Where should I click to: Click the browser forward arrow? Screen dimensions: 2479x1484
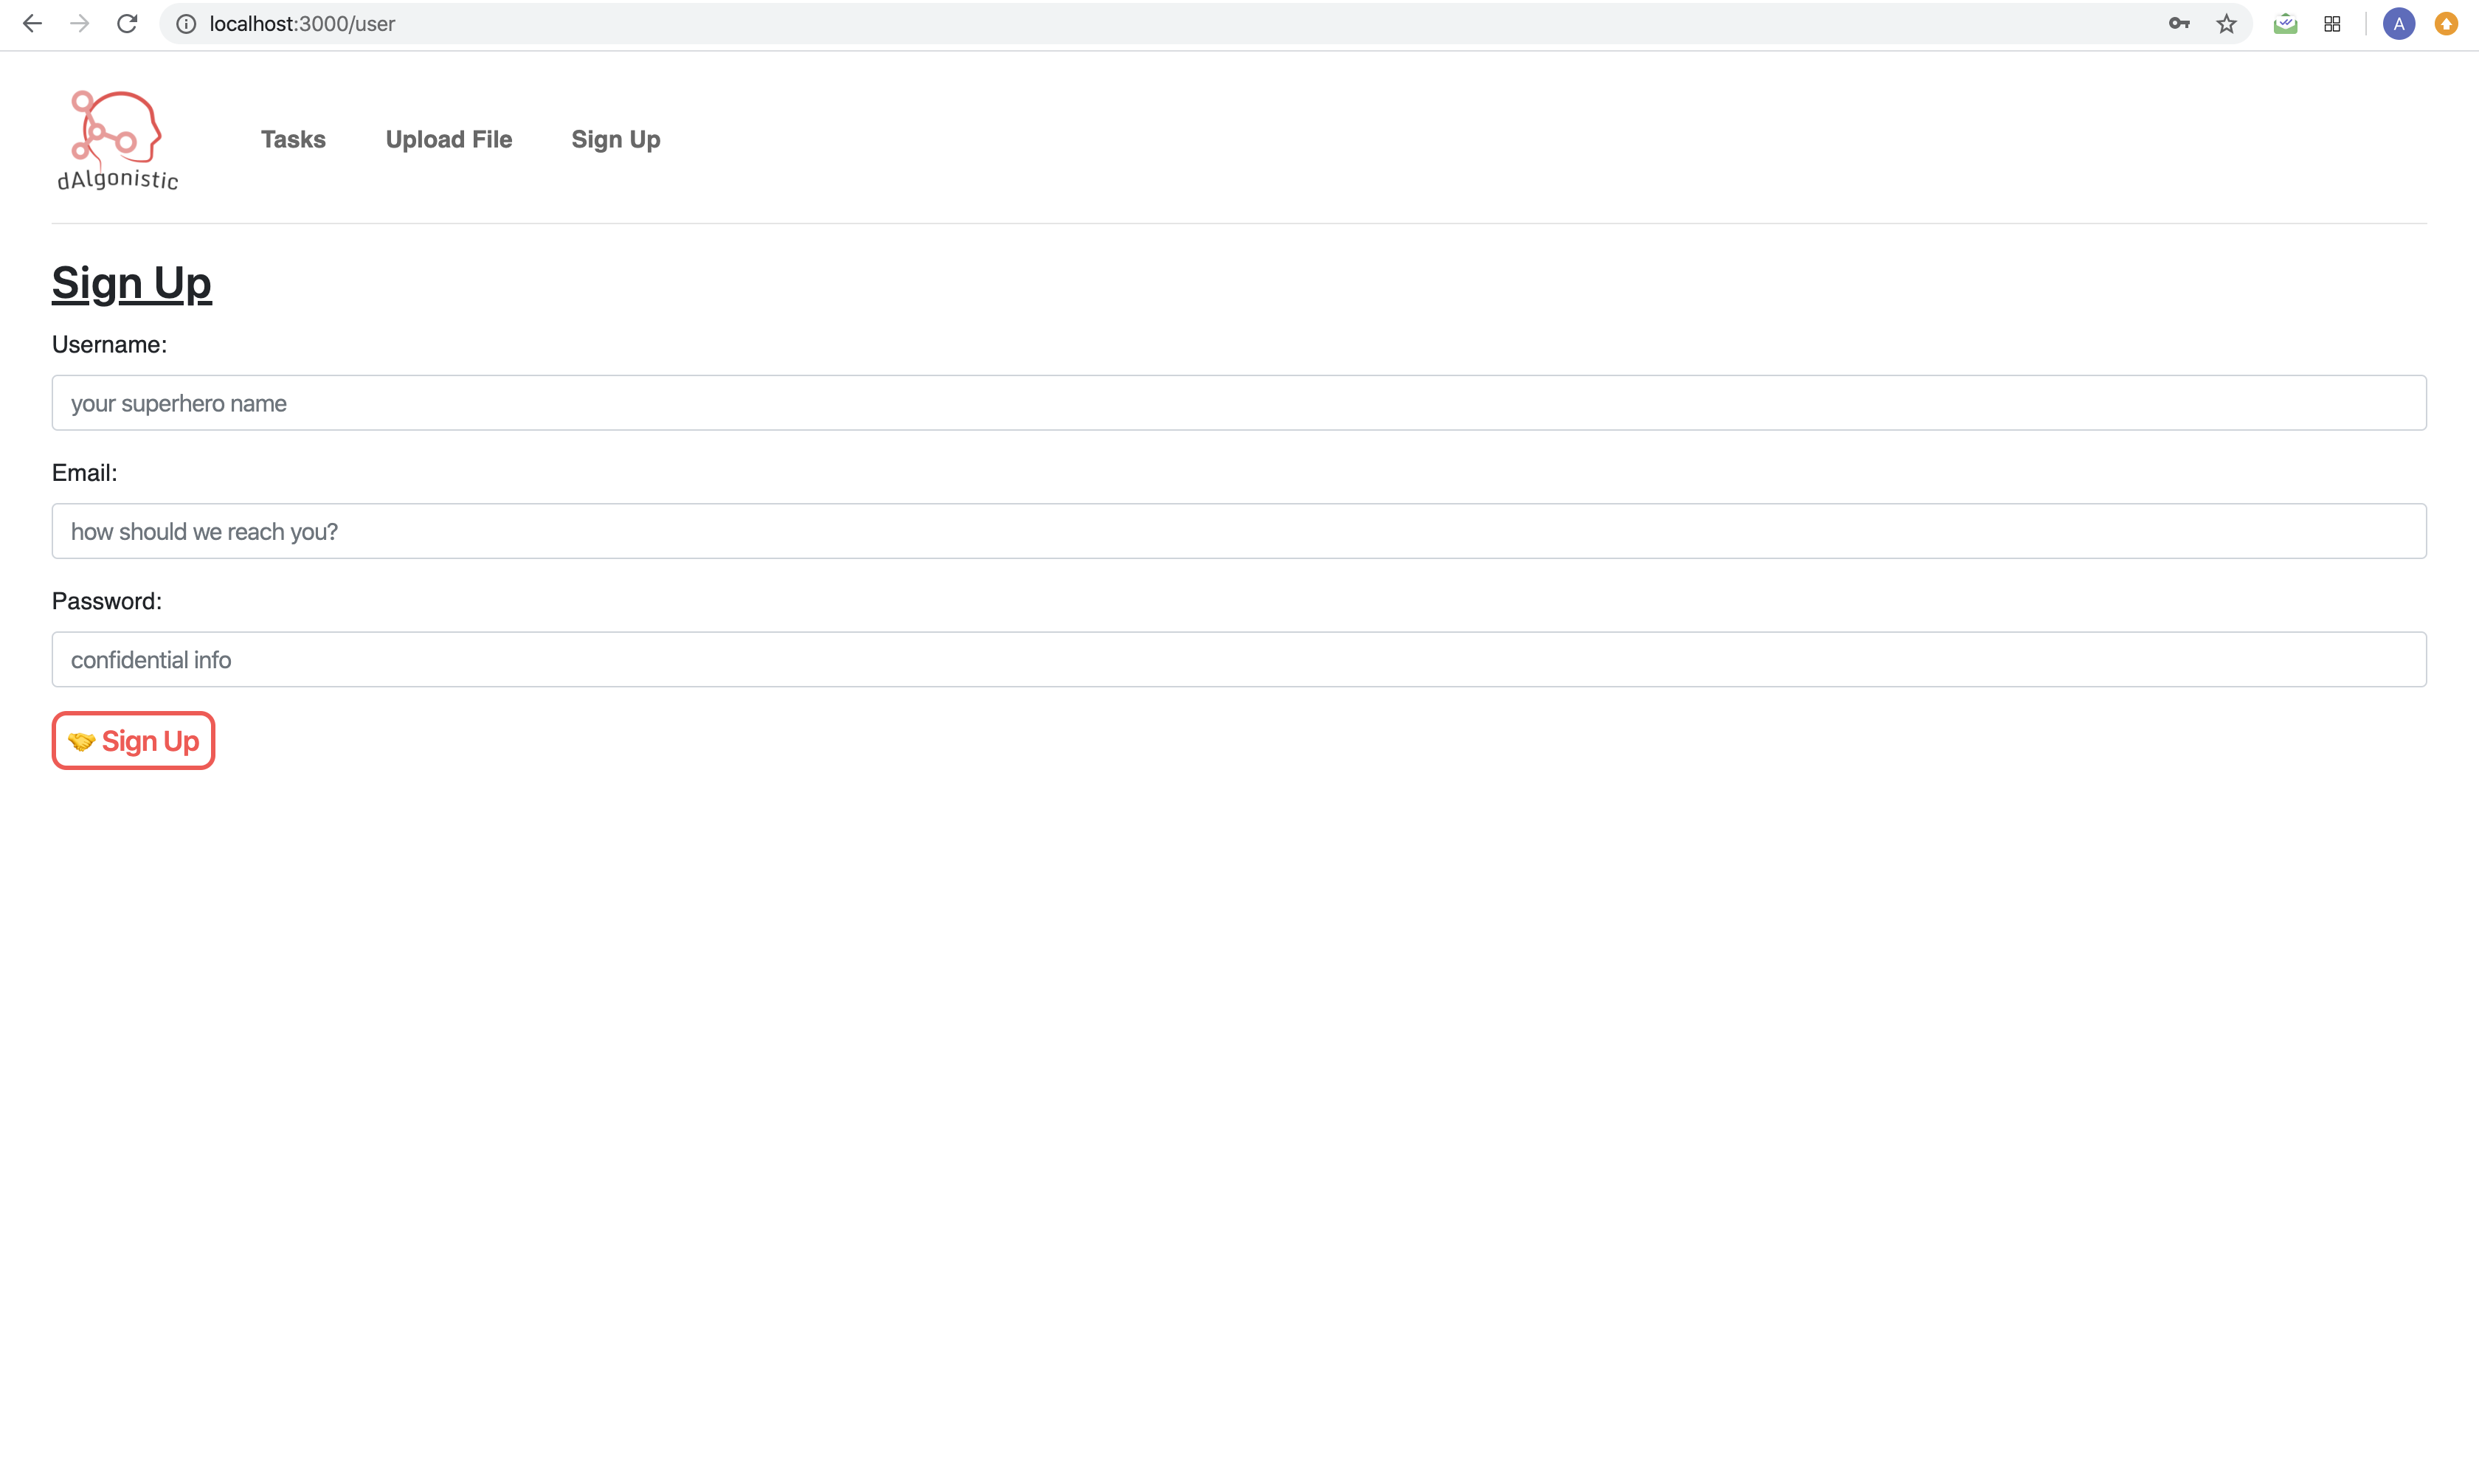tap(80, 24)
